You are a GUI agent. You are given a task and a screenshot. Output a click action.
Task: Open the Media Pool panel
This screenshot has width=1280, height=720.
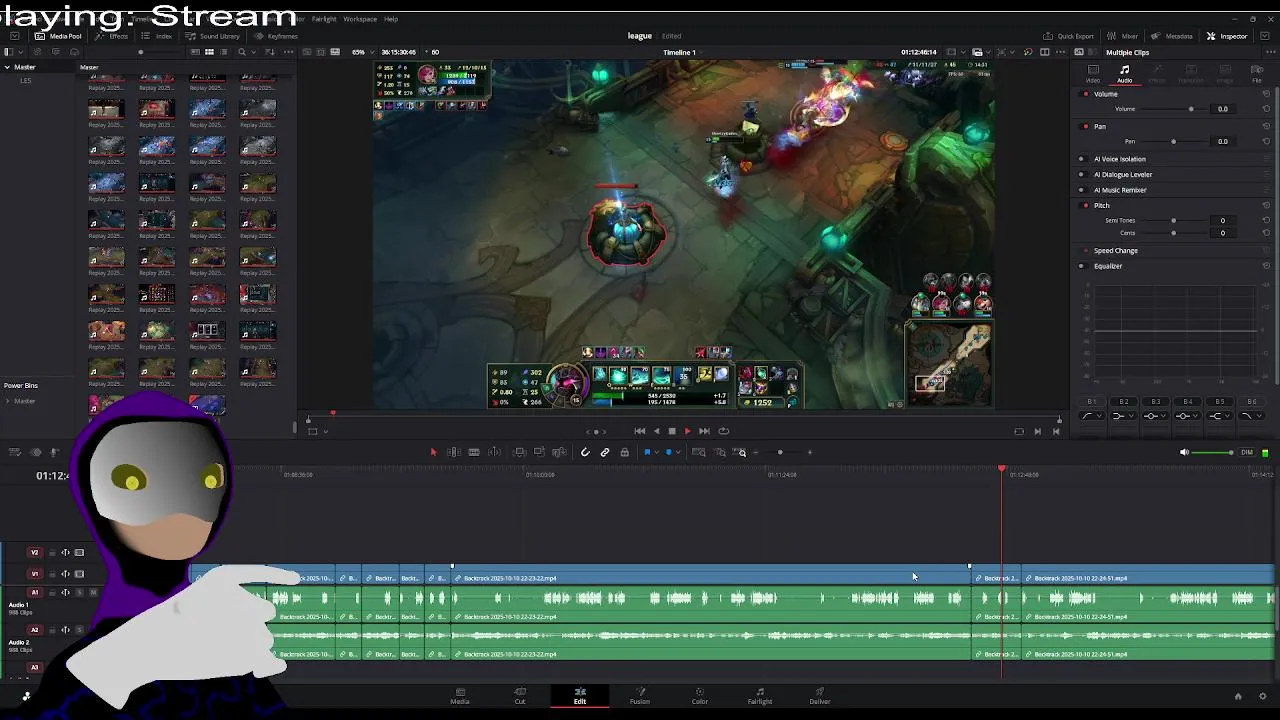pos(58,36)
